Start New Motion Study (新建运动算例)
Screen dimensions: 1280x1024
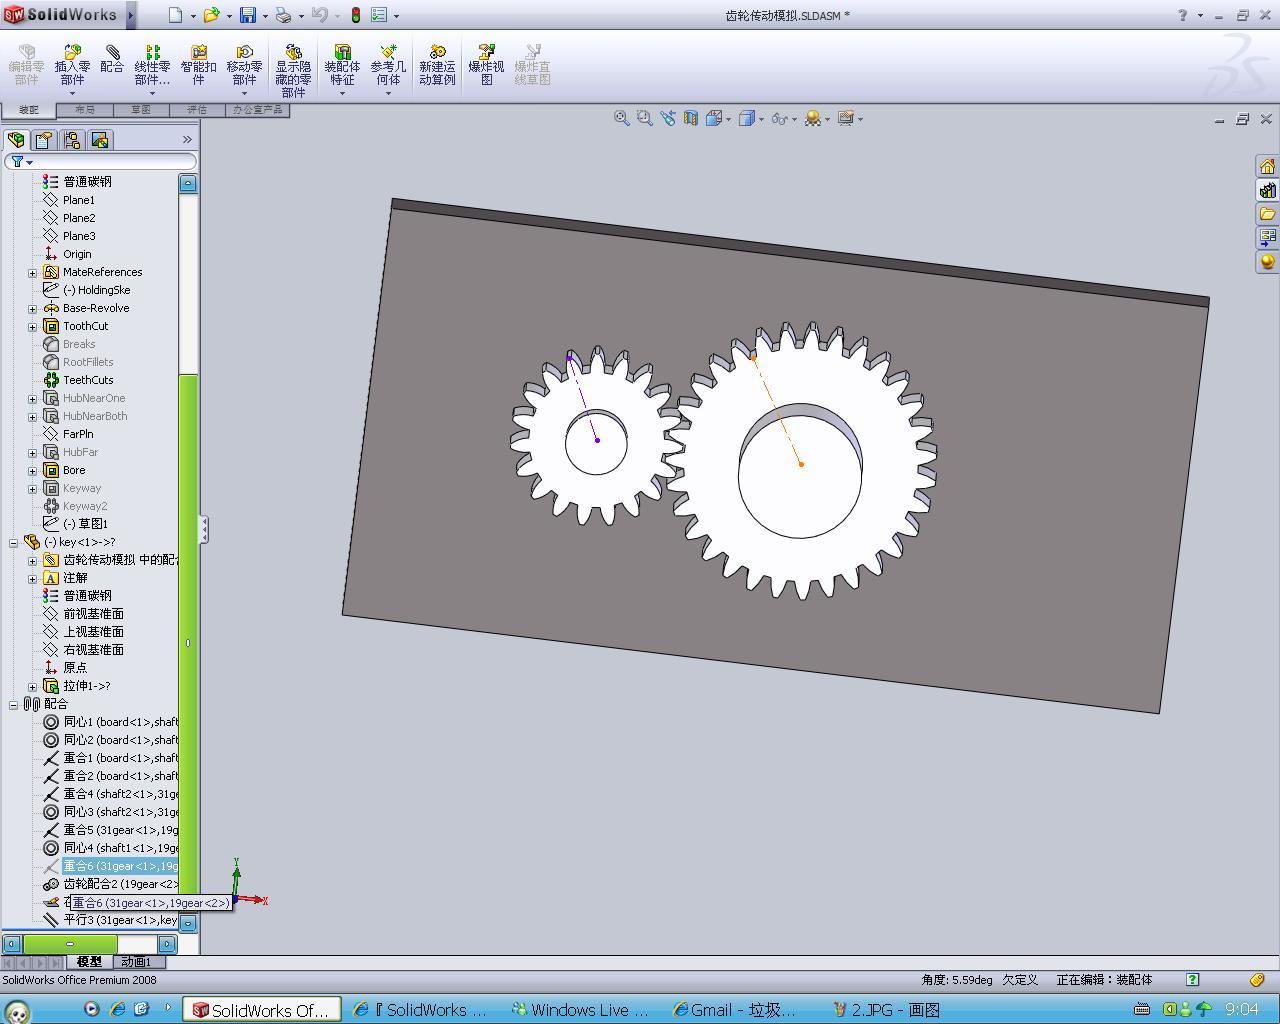[x=437, y=65]
